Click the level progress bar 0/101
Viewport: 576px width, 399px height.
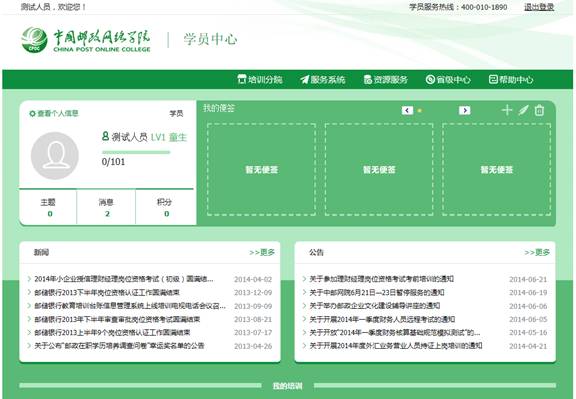coord(136,152)
